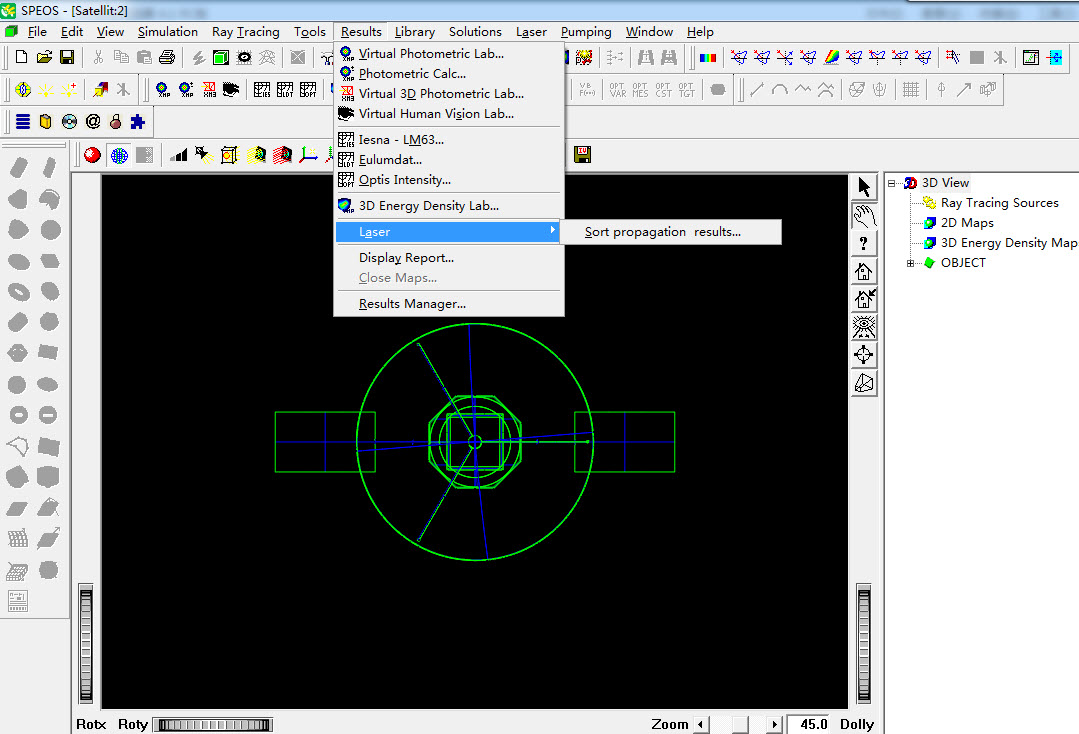Image resolution: width=1079 pixels, height=734 pixels.
Task: Collapse the 3D View tree node
Action: click(x=891, y=183)
